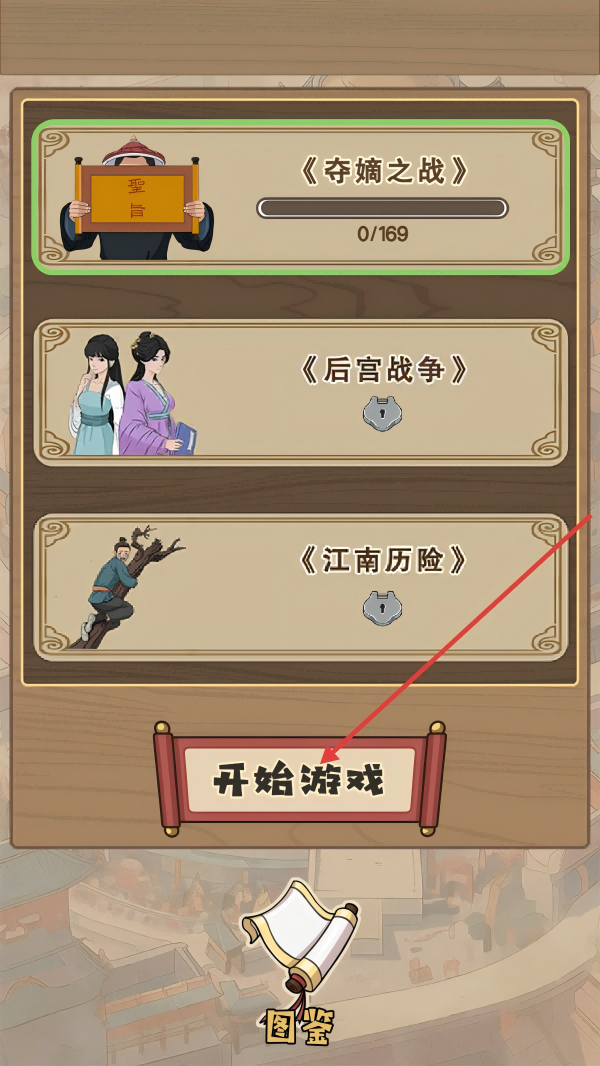Click the 0/169 progress counter

[x=383, y=235]
